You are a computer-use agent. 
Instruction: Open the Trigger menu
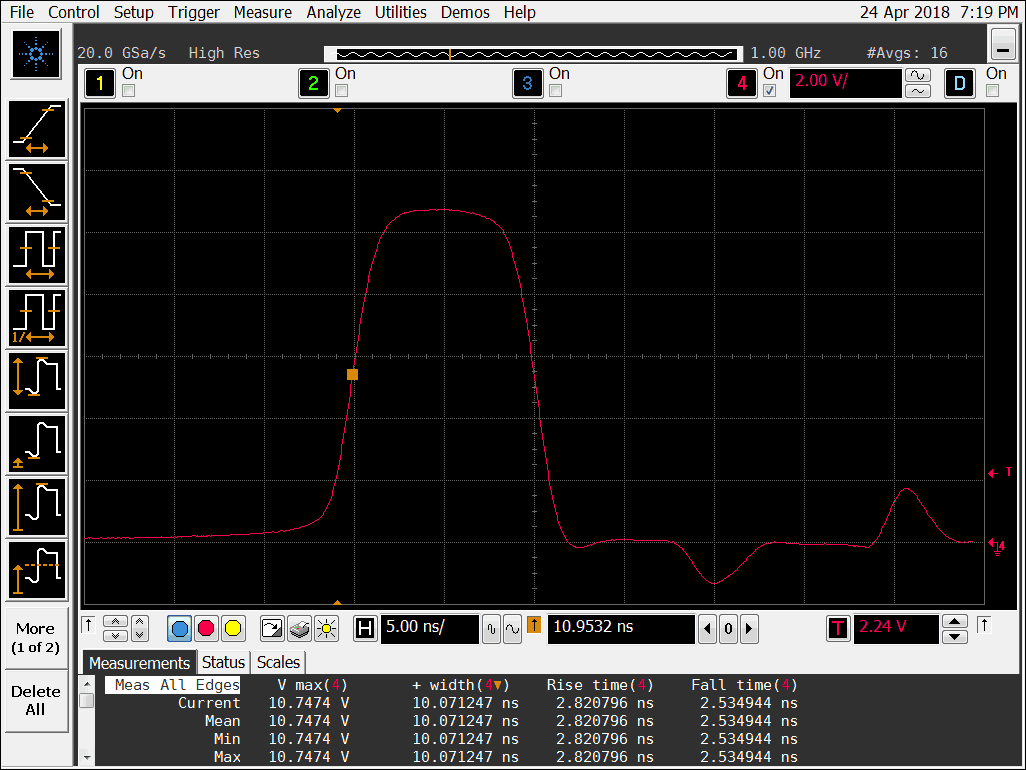coord(194,12)
